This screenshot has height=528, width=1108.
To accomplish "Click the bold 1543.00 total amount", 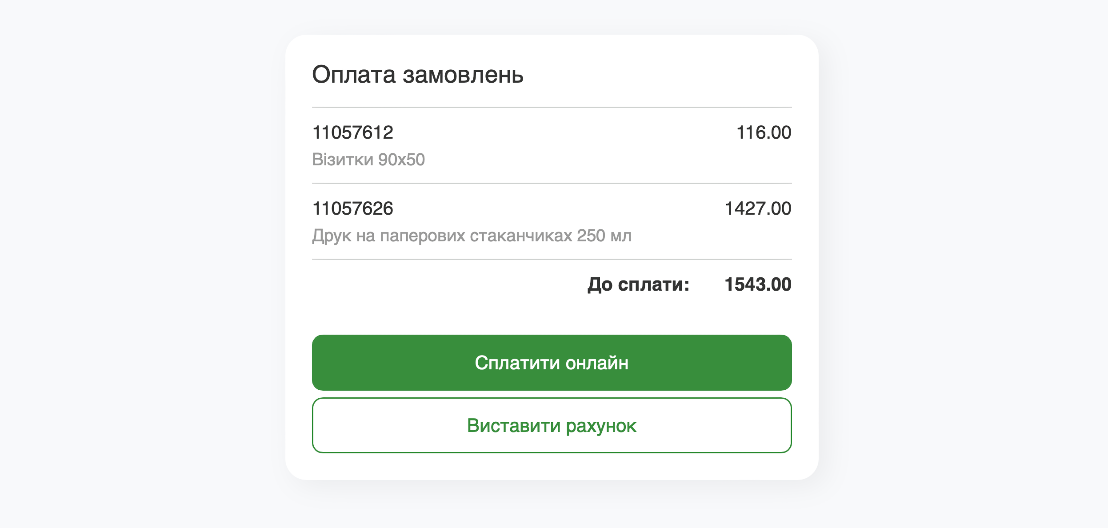I will click(x=758, y=285).
